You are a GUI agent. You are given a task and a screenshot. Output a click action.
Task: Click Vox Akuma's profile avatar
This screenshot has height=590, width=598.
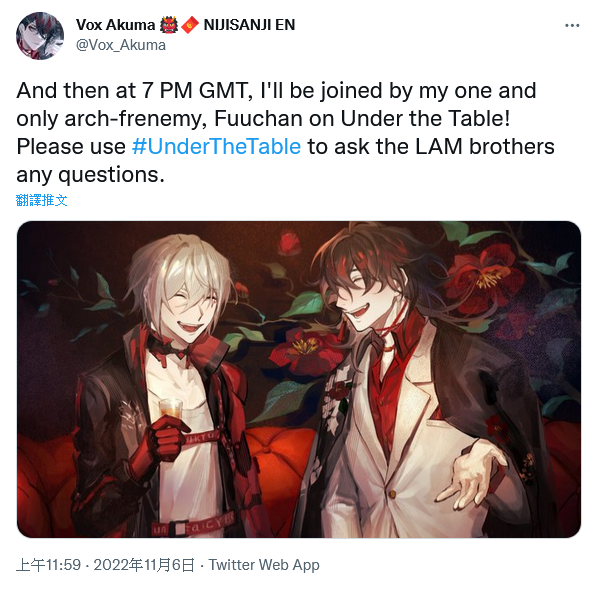[40, 36]
